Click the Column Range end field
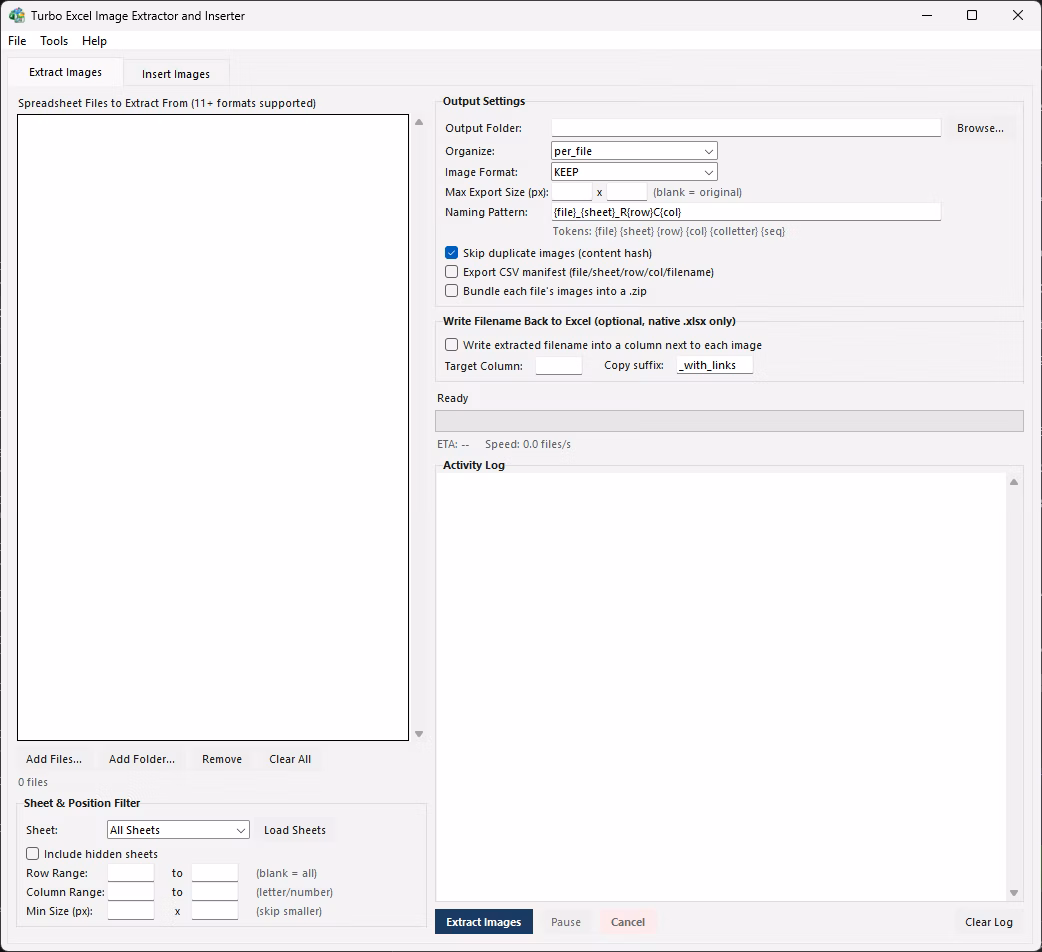Screen dimensions: 1042x952 (215, 892)
